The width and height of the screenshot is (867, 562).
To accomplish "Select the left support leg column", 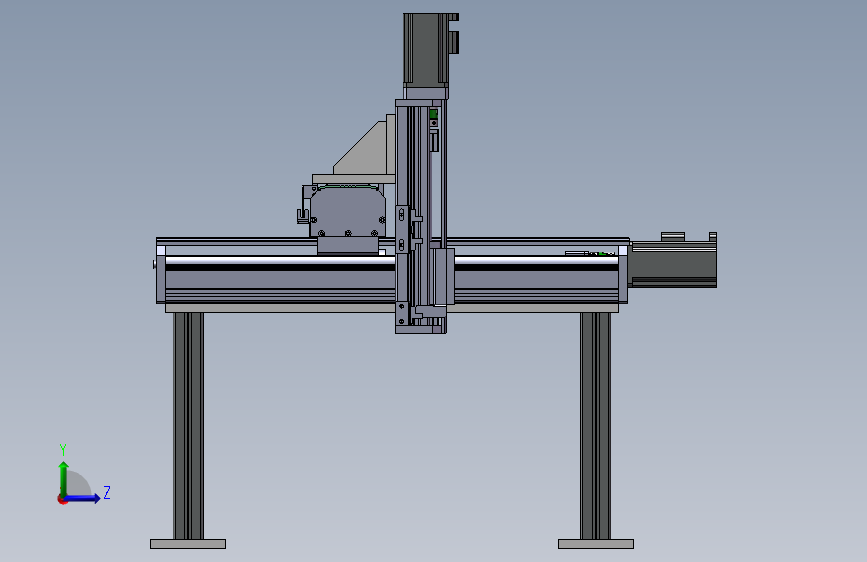I will (x=188, y=426).
